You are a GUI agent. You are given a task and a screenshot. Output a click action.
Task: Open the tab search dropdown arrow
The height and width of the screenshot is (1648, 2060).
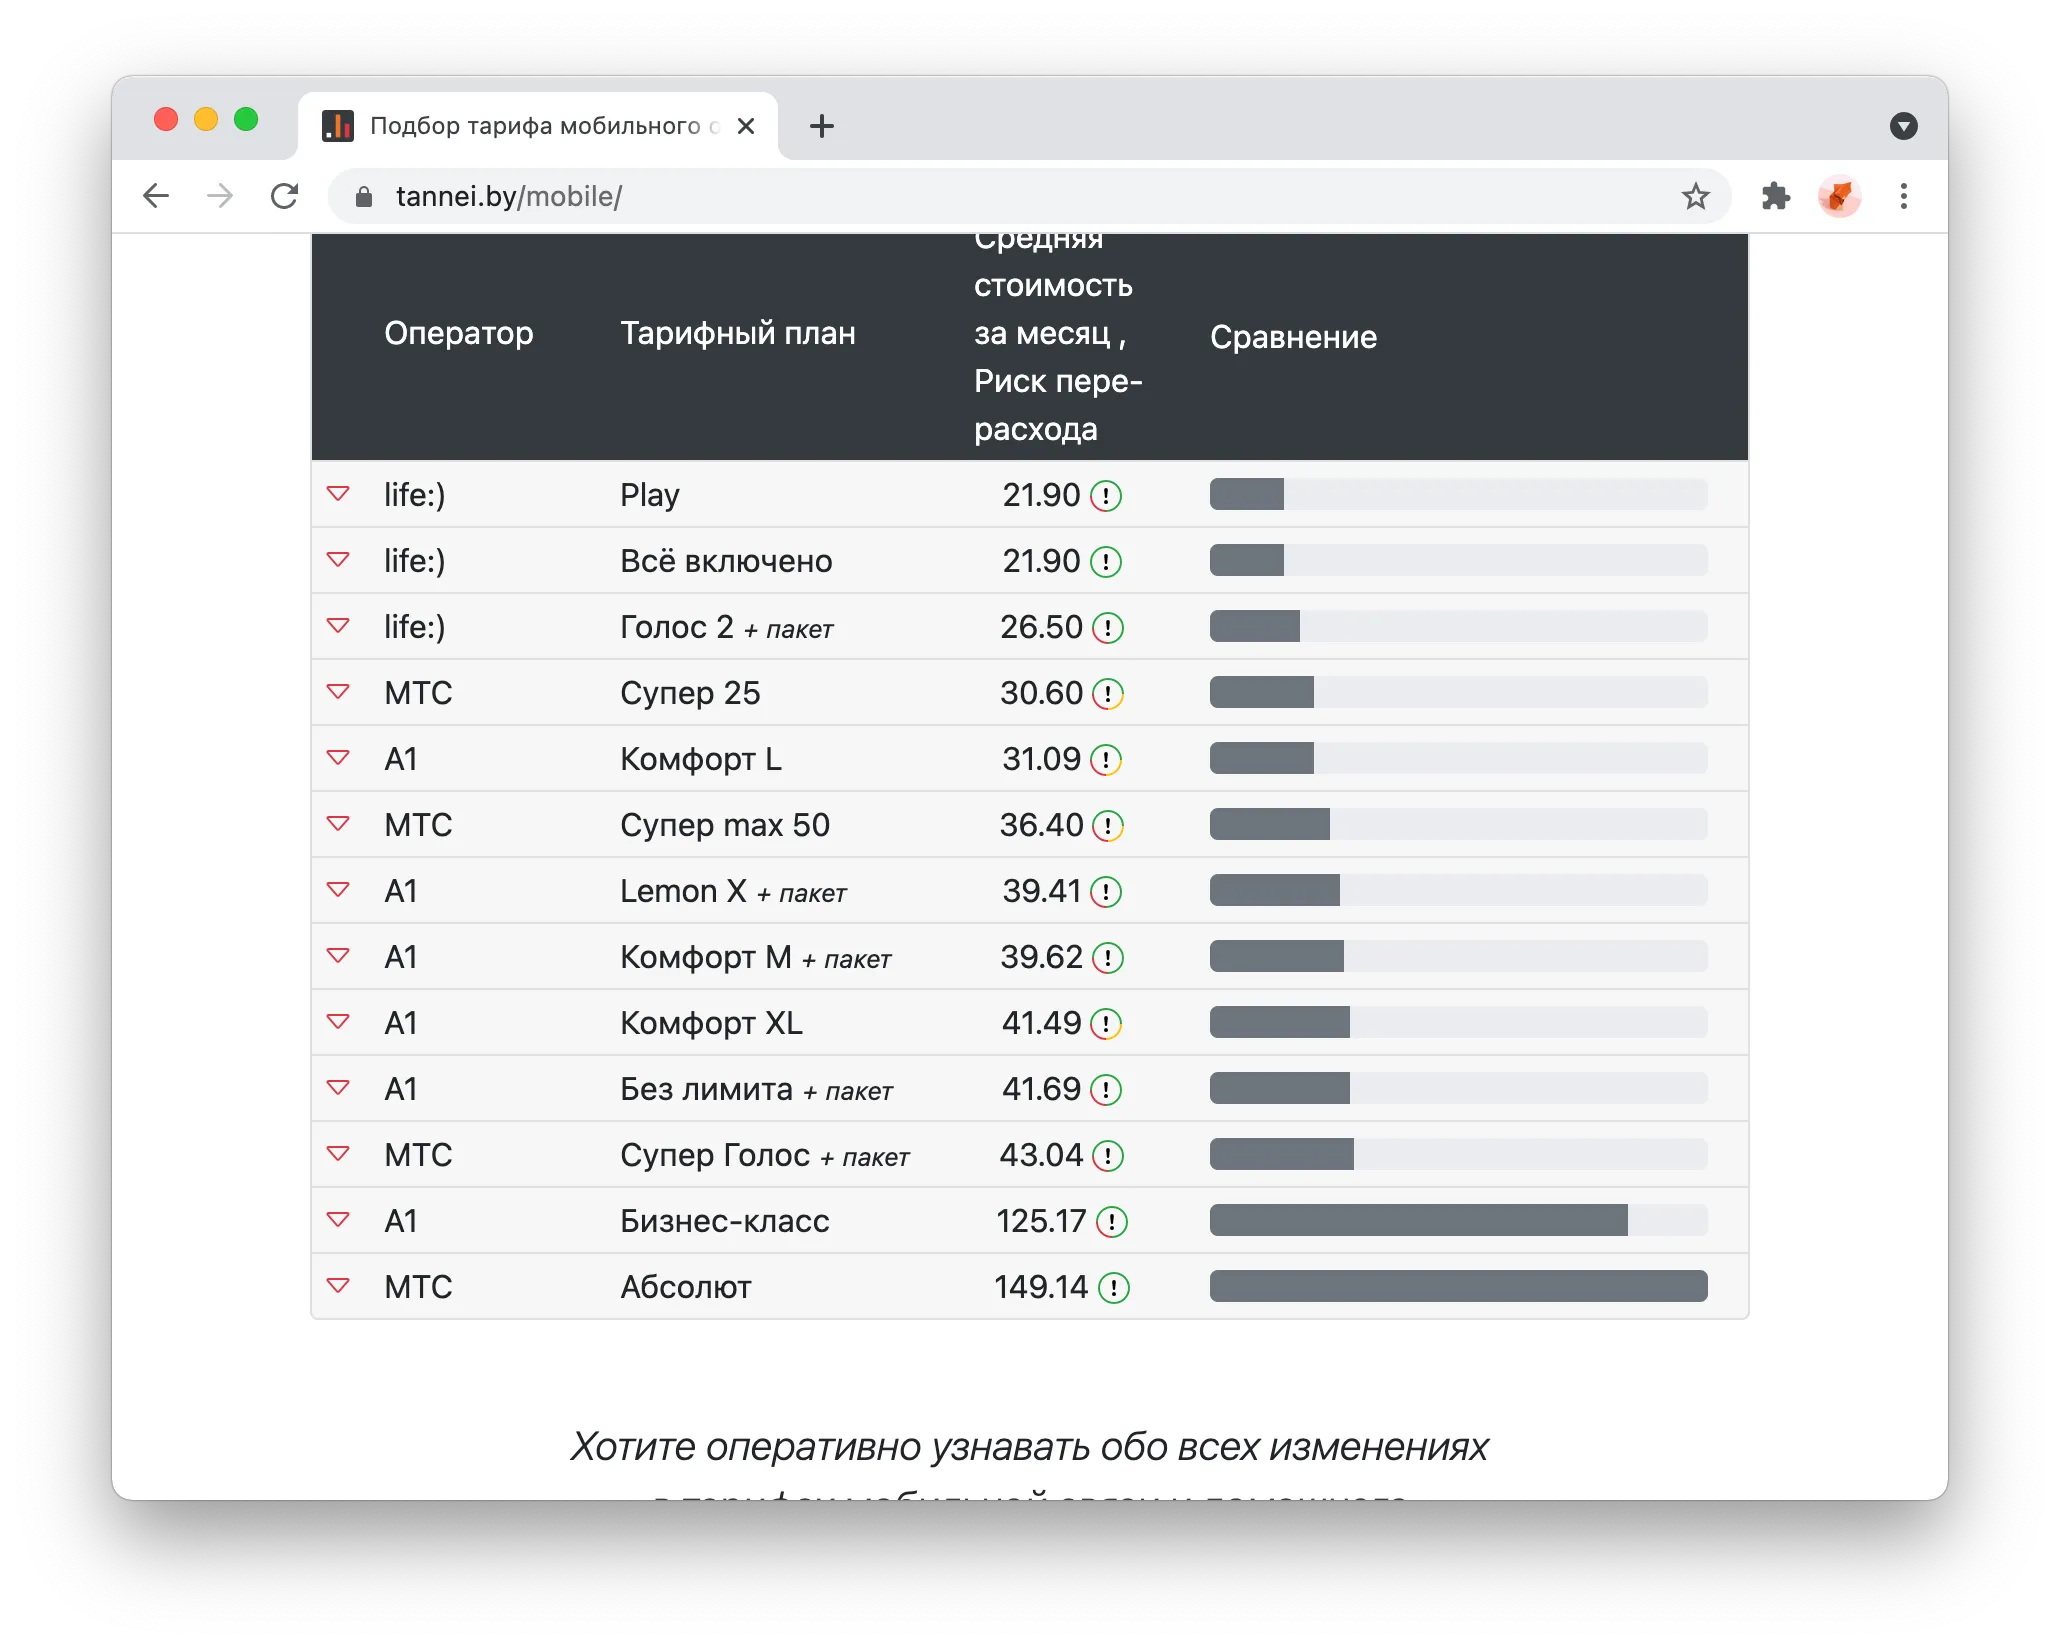point(1903,126)
